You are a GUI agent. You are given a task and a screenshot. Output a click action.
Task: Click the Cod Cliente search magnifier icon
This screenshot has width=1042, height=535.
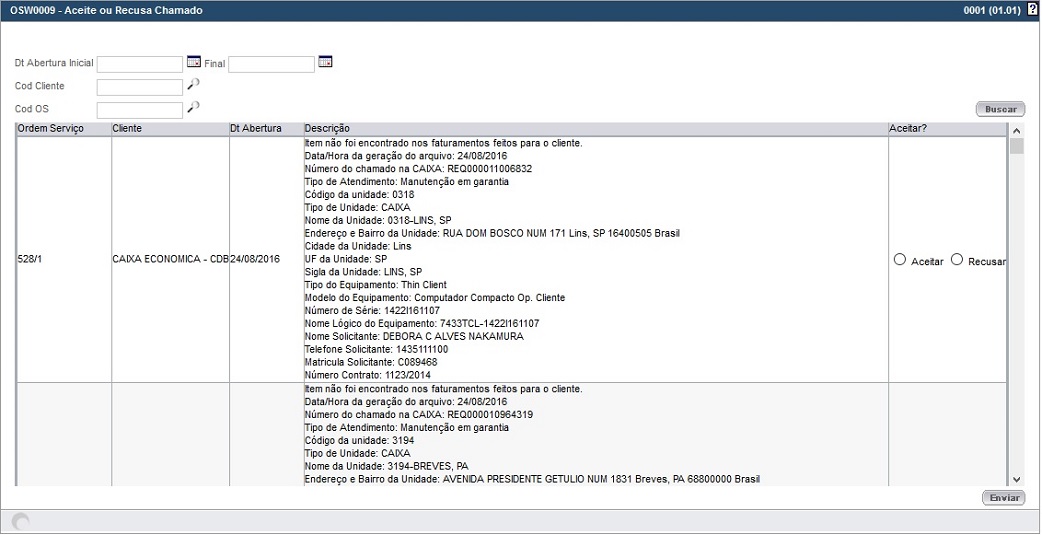click(x=193, y=85)
